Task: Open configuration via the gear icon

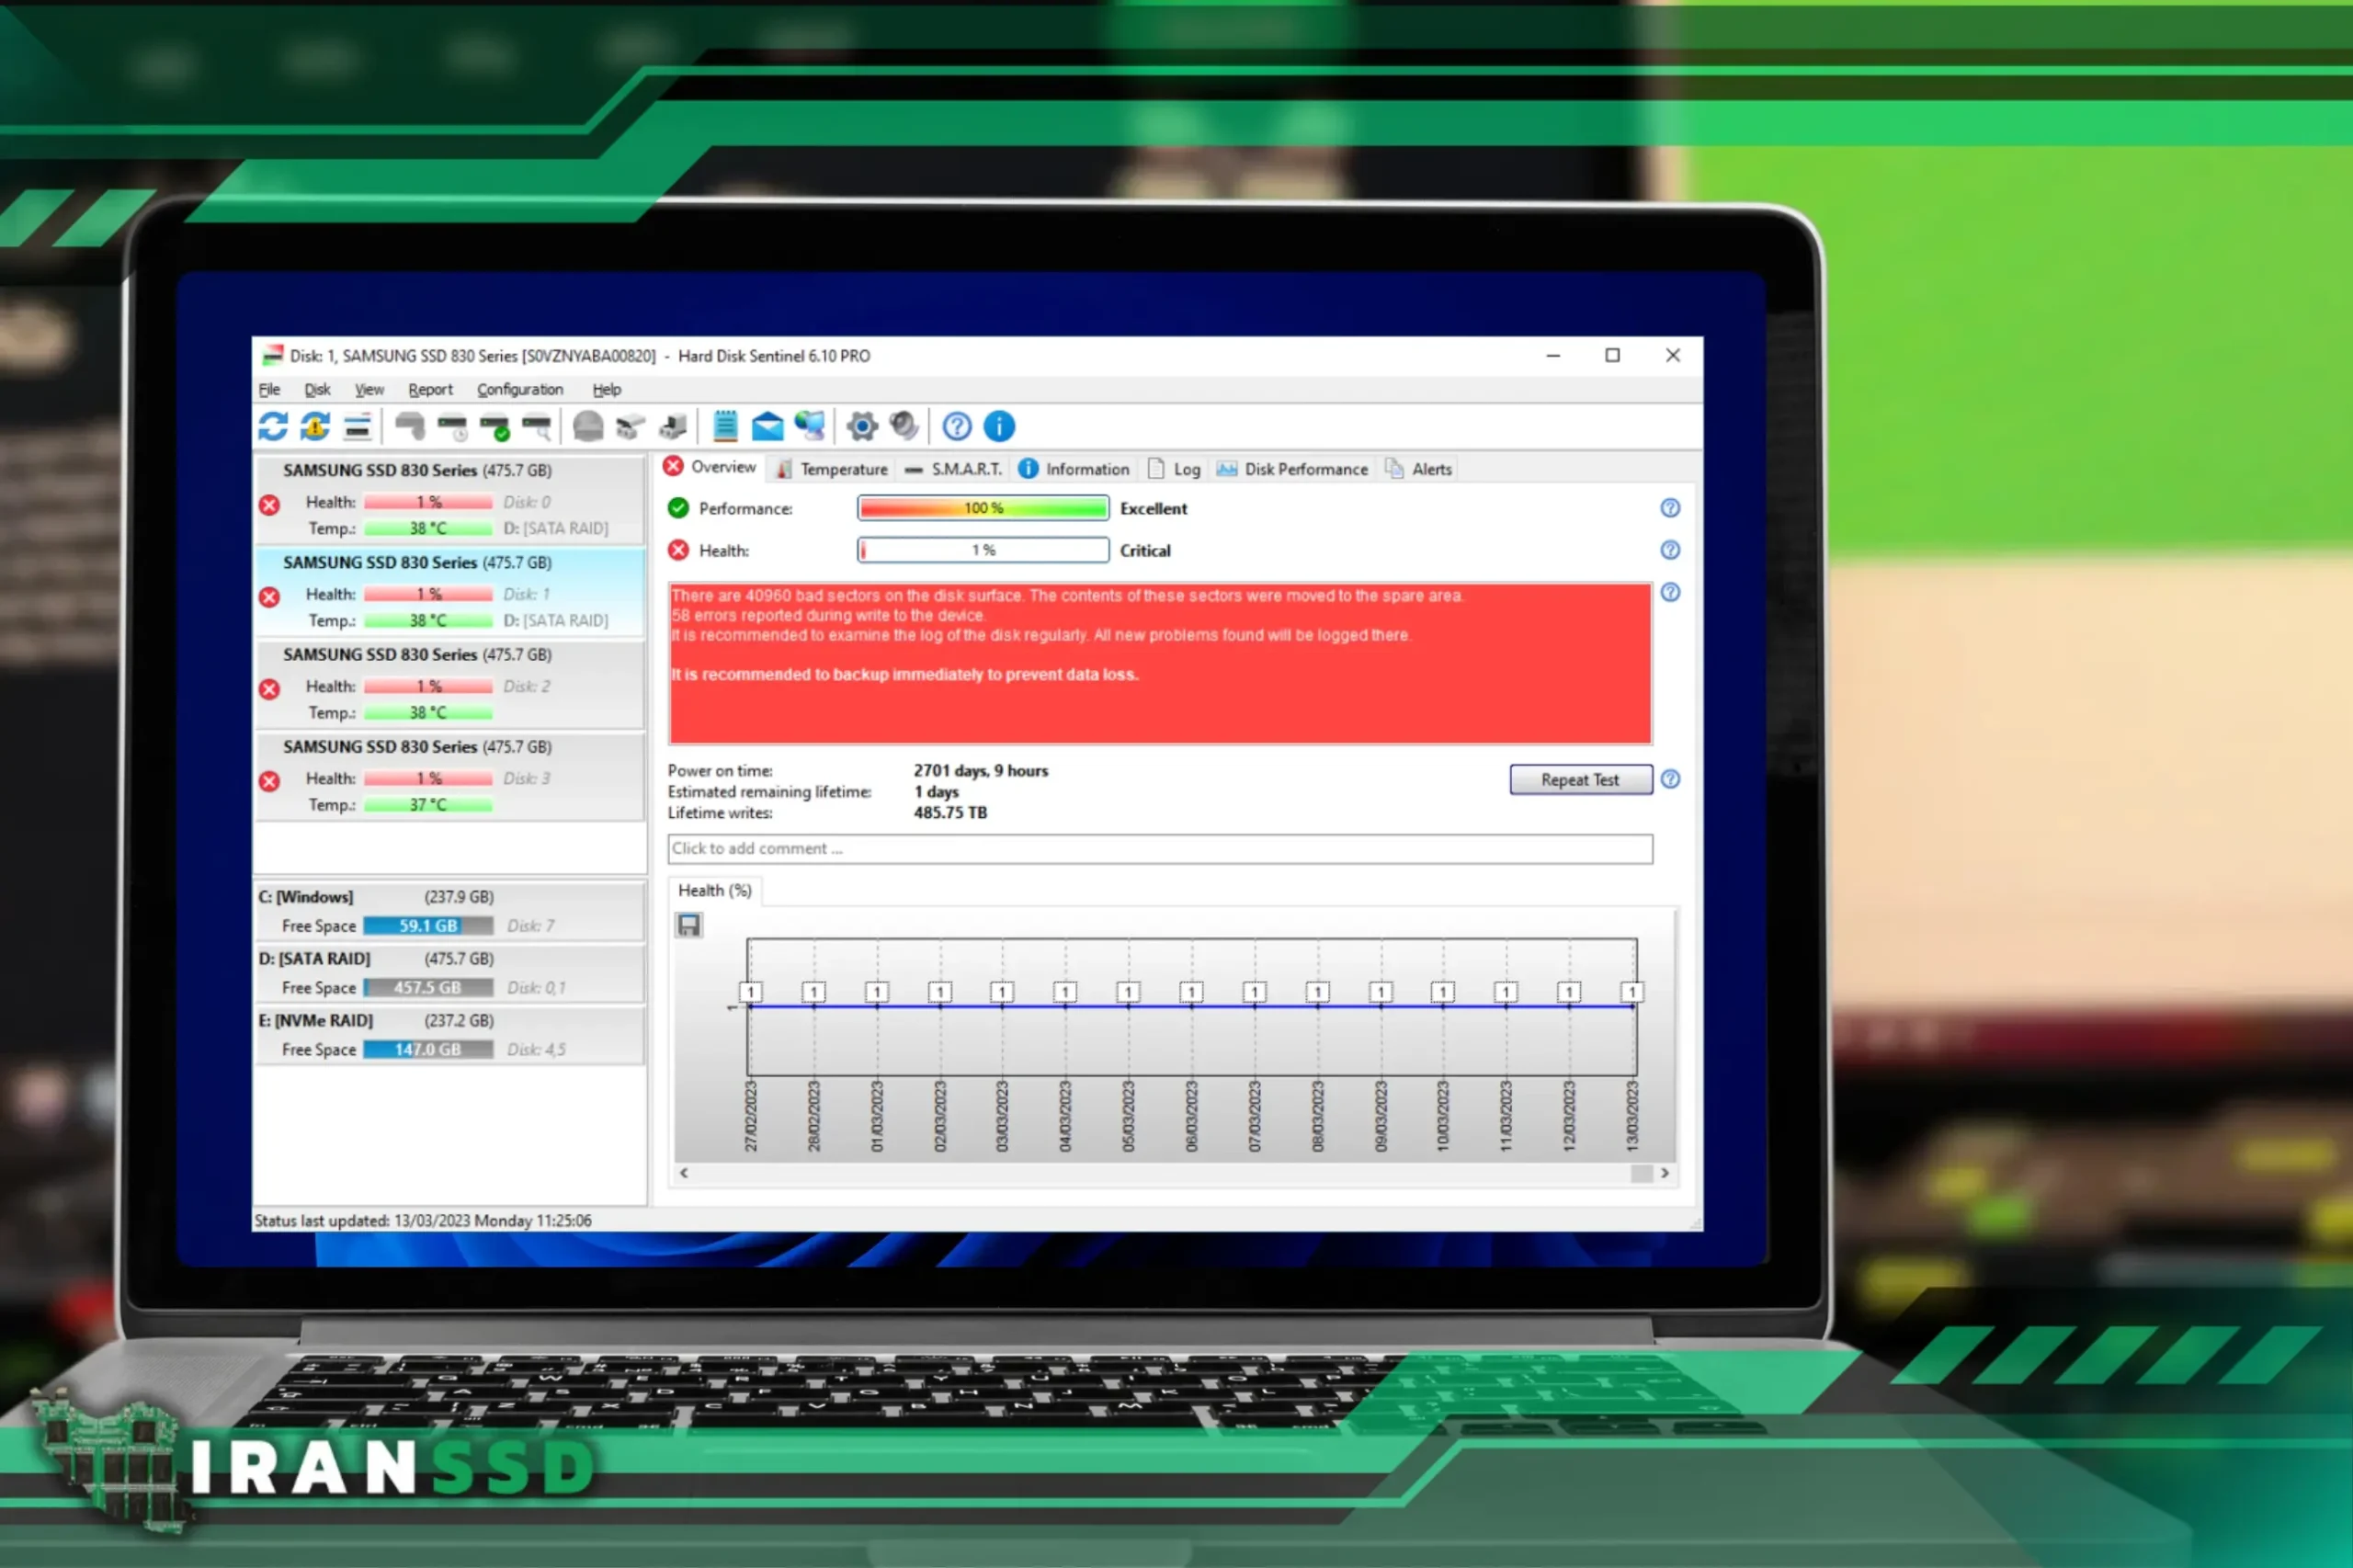Action: 862,427
